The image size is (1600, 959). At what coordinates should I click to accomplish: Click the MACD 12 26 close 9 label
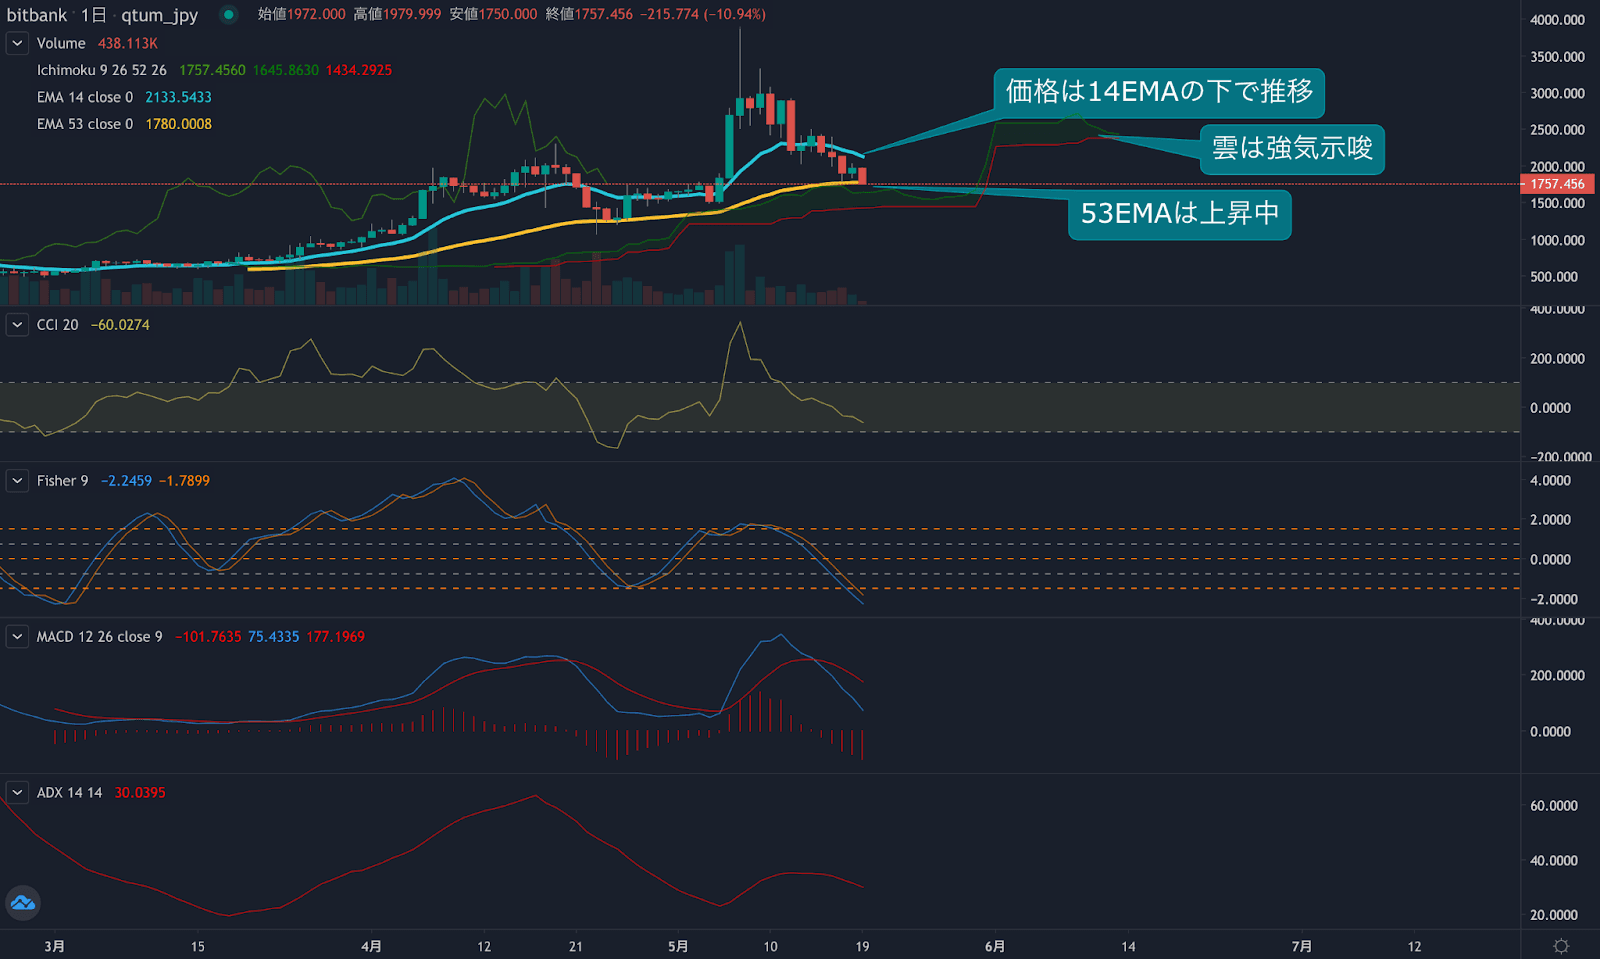tap(99, 637)
